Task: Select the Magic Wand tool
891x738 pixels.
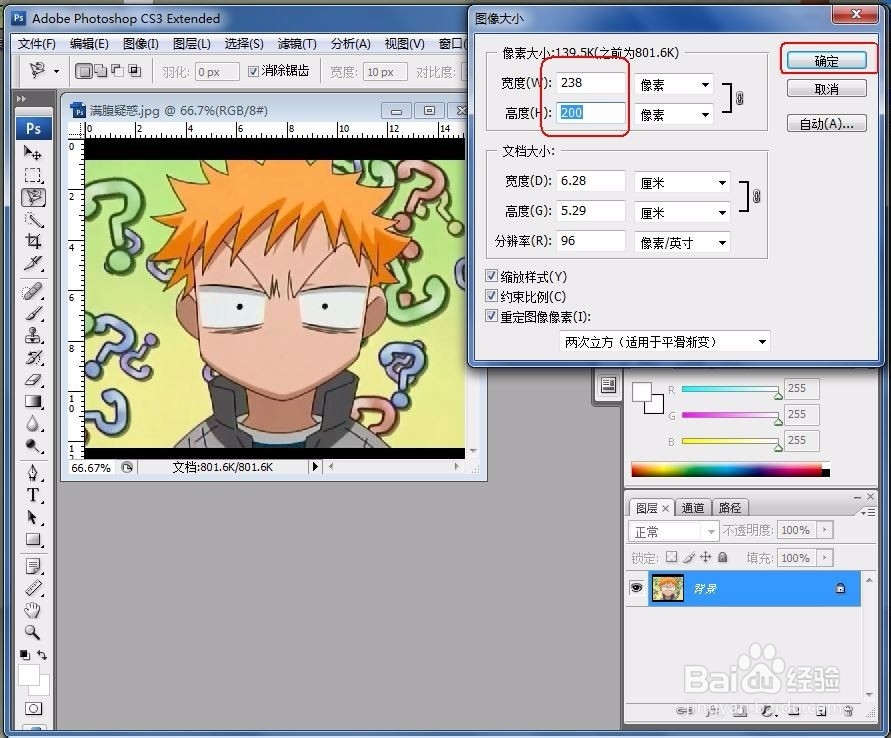Action: 32,219
